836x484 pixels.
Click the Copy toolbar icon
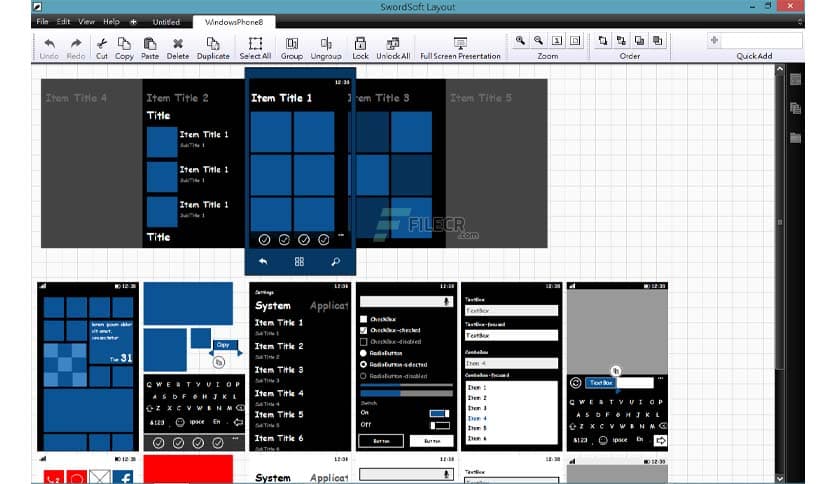124,43
